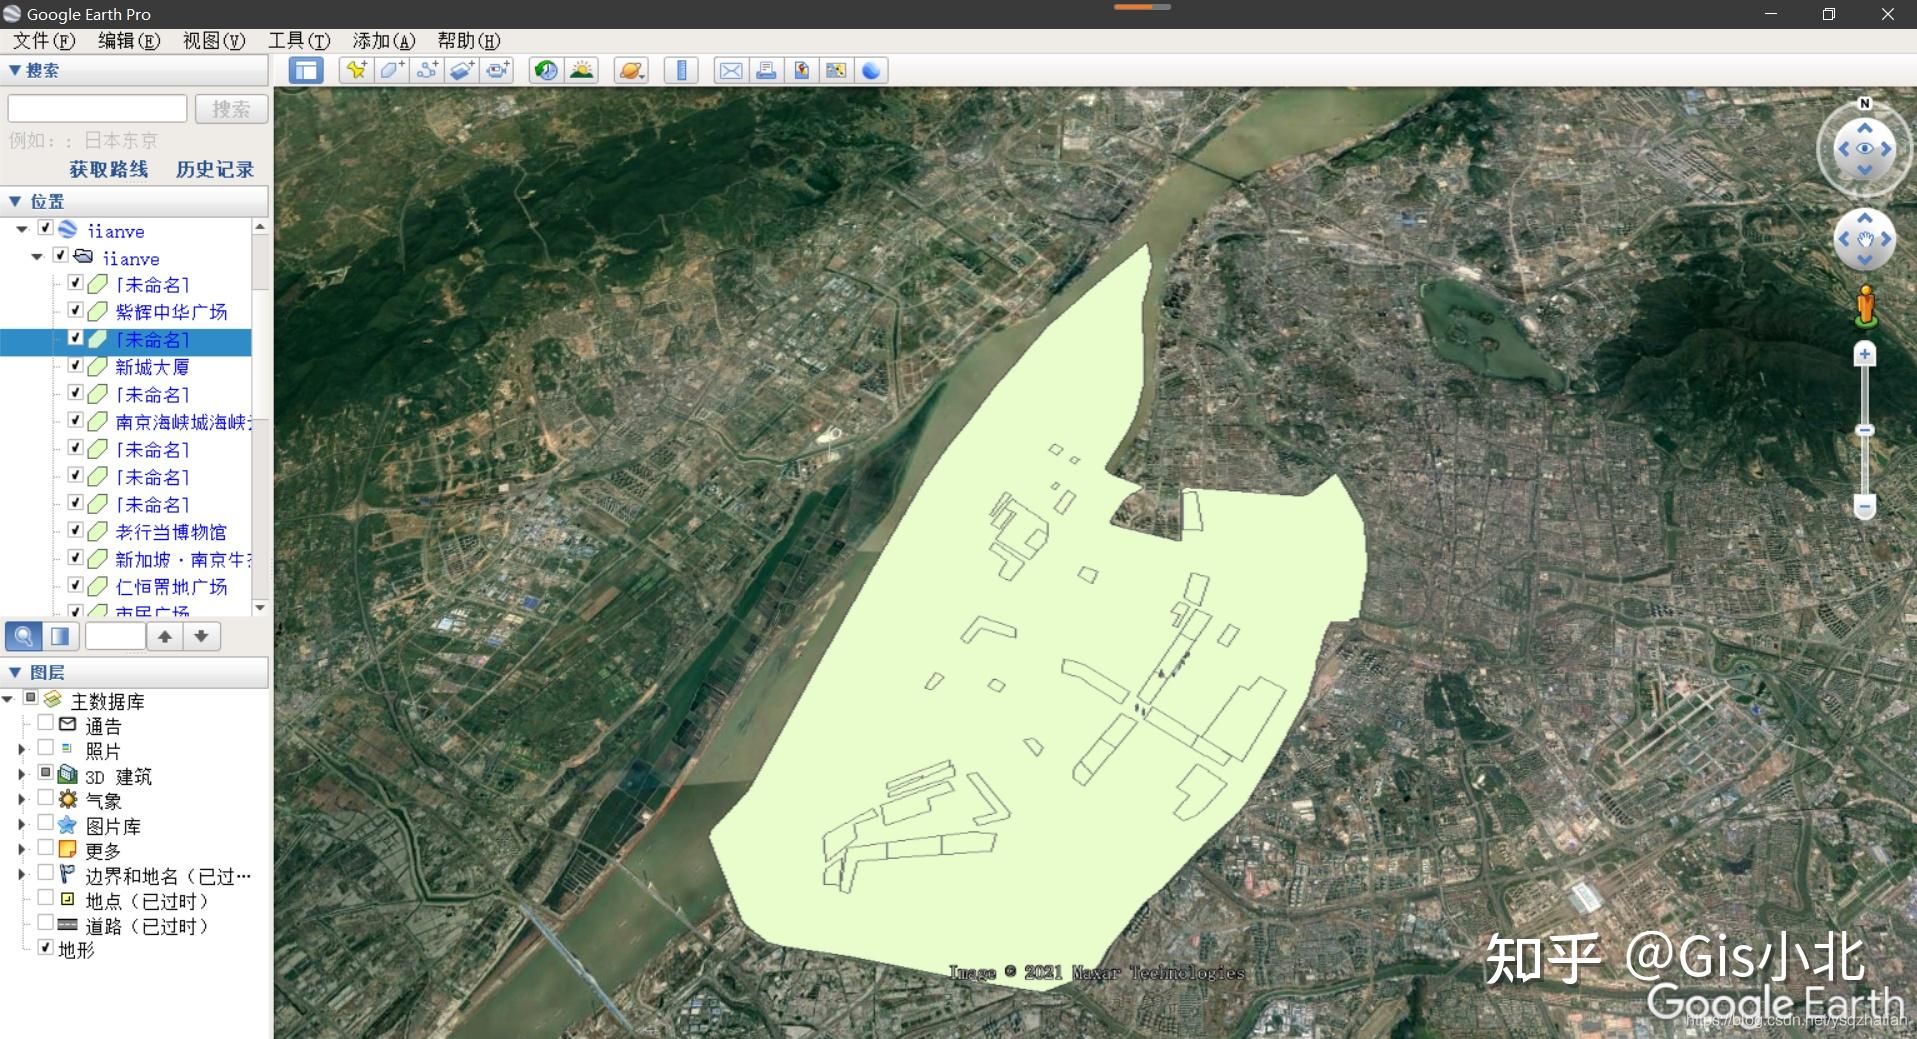Image resolution: width=1917 pixels, height=1039 pixels.
Task: Toggle sunlight across the landscape
Action: pyautogui.click(x=581, y=70)
